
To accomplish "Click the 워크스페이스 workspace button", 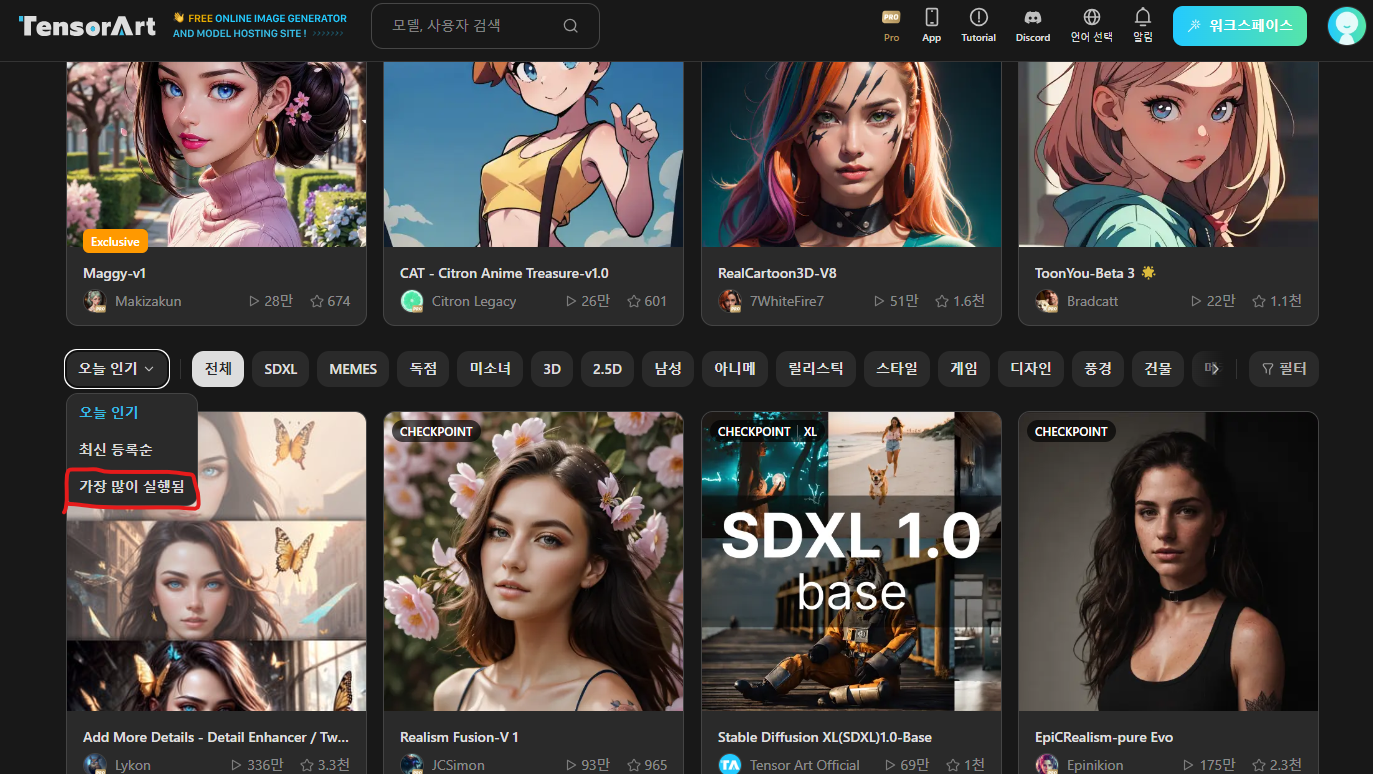I will 1239,26.
